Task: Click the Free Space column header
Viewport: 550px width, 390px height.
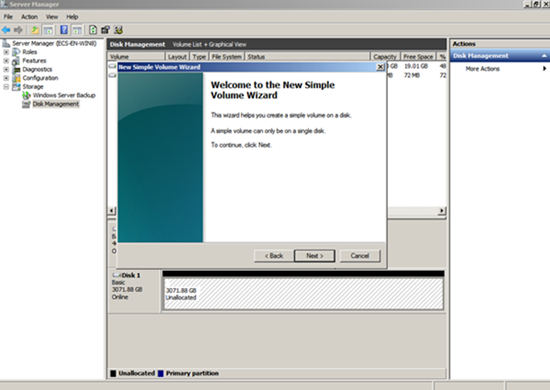Action: tap(418, 56)
